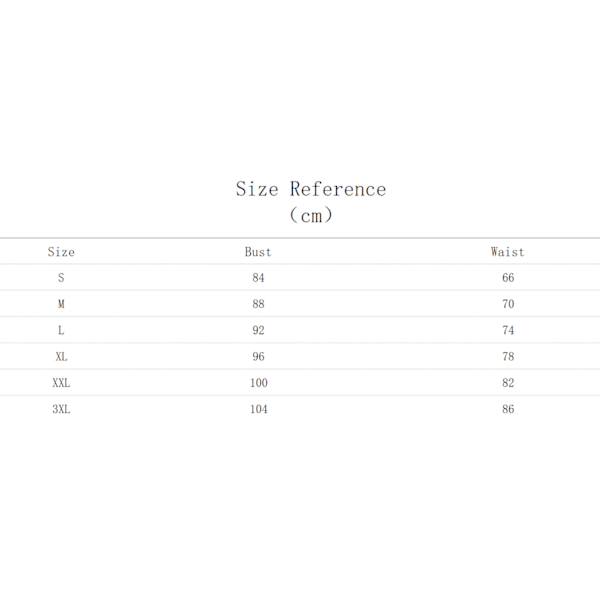Screen dimensions: 600x600
Task: Click waist value 66
Action: (x=508, y=277)
